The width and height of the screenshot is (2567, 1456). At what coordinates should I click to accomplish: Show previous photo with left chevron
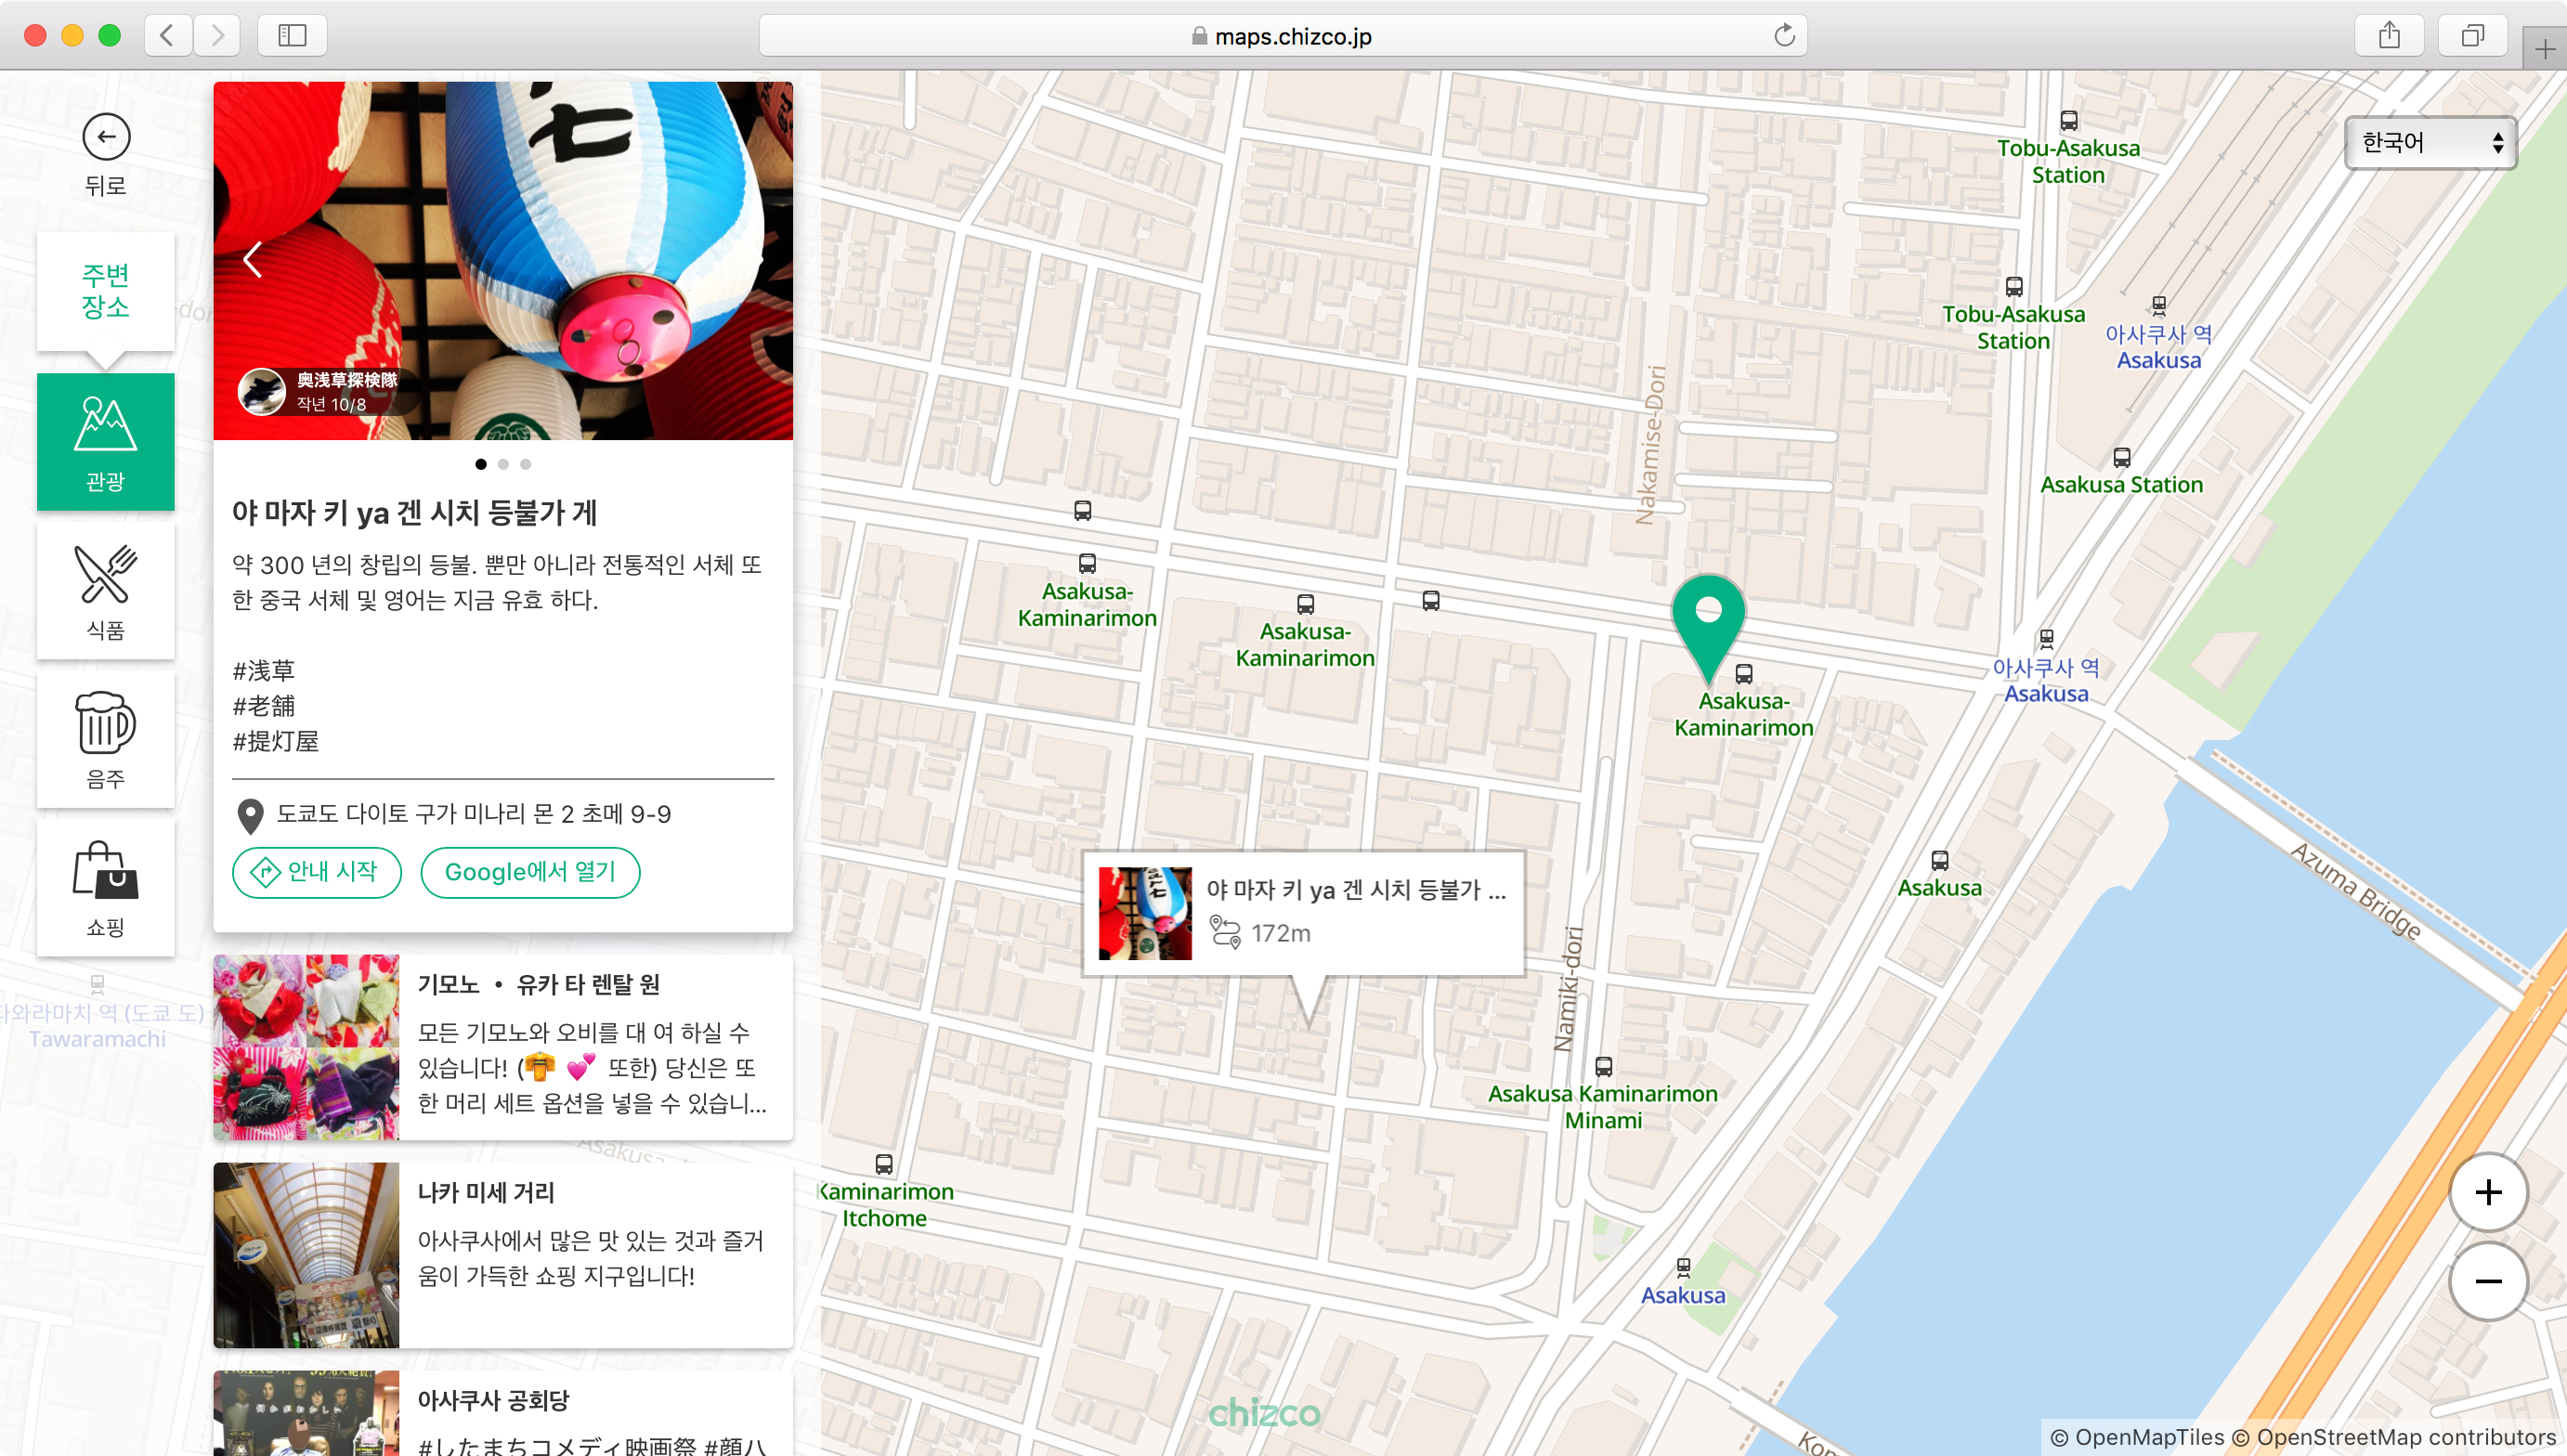(x=253, y=260)
